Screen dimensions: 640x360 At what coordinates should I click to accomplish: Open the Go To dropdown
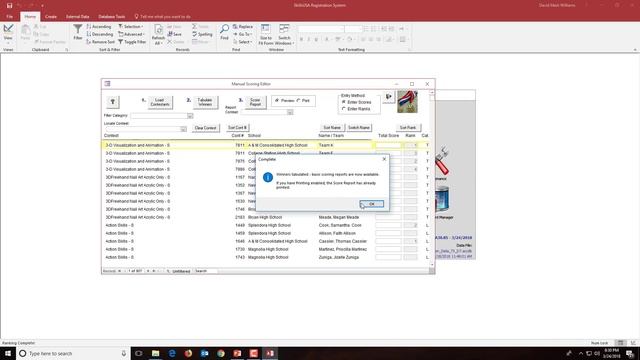242,34
